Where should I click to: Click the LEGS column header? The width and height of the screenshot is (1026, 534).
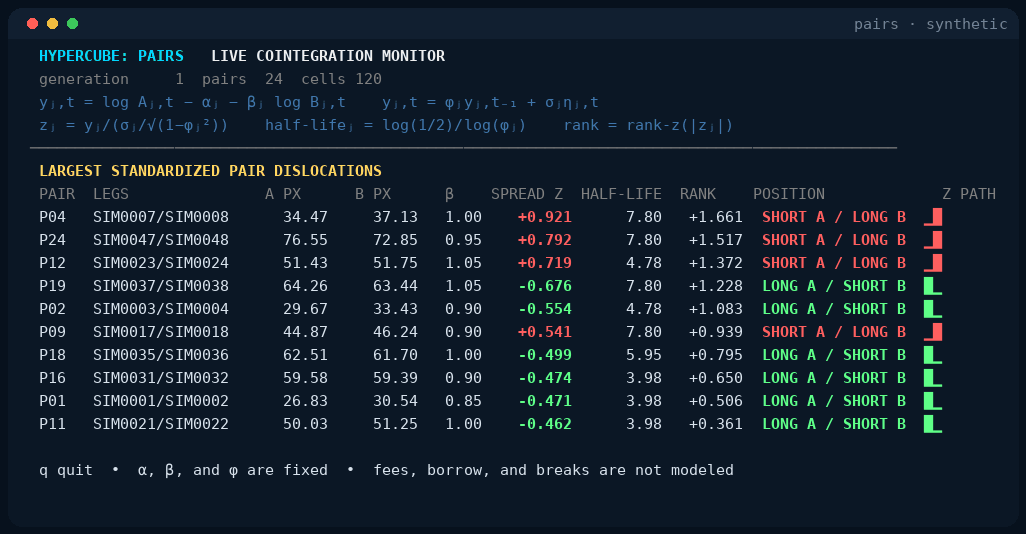(x=111, y=194)
